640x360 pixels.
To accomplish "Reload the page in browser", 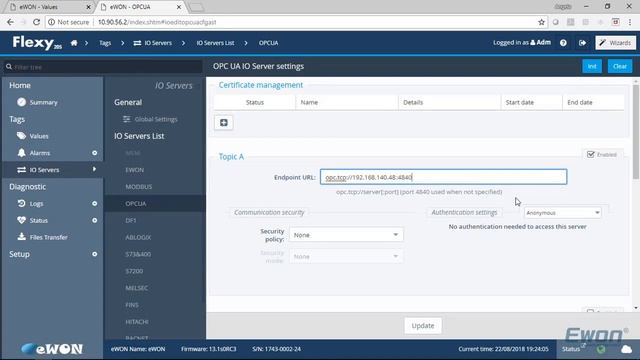I will (36, 22).
